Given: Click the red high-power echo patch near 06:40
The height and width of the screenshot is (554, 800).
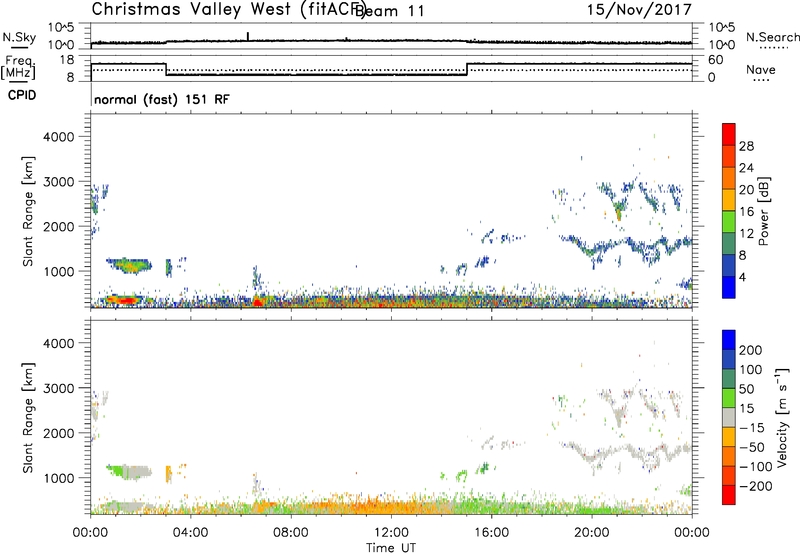Looking at the screenshot, I should (258, 302).
